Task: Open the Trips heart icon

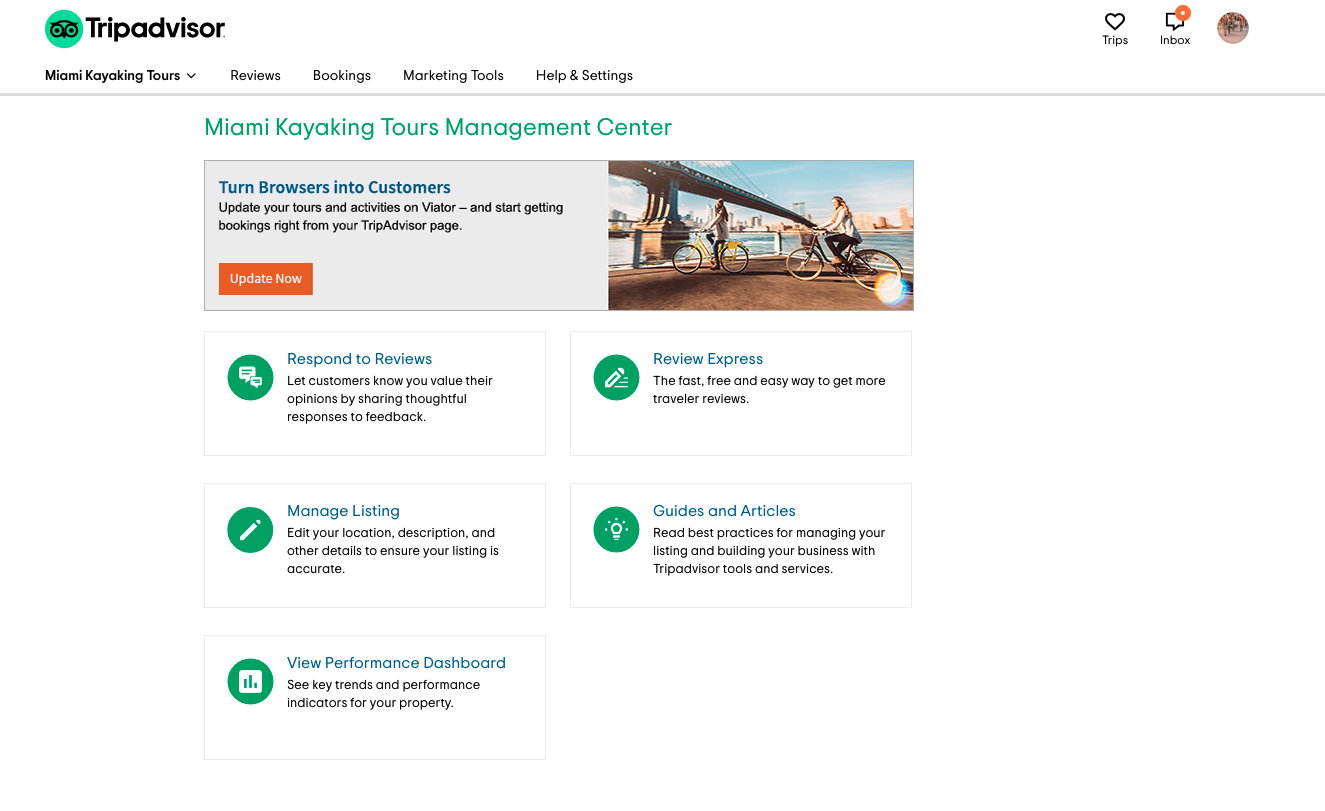Action: click(x=1115, y=21)
